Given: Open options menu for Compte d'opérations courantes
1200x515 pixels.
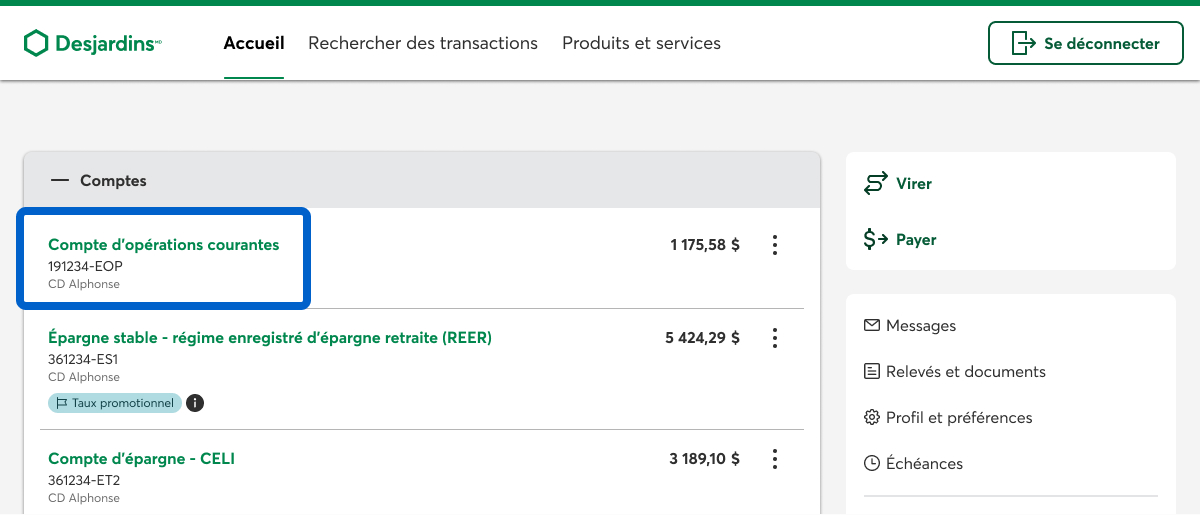Looking at the screenshot, I should tap(774, 245).
